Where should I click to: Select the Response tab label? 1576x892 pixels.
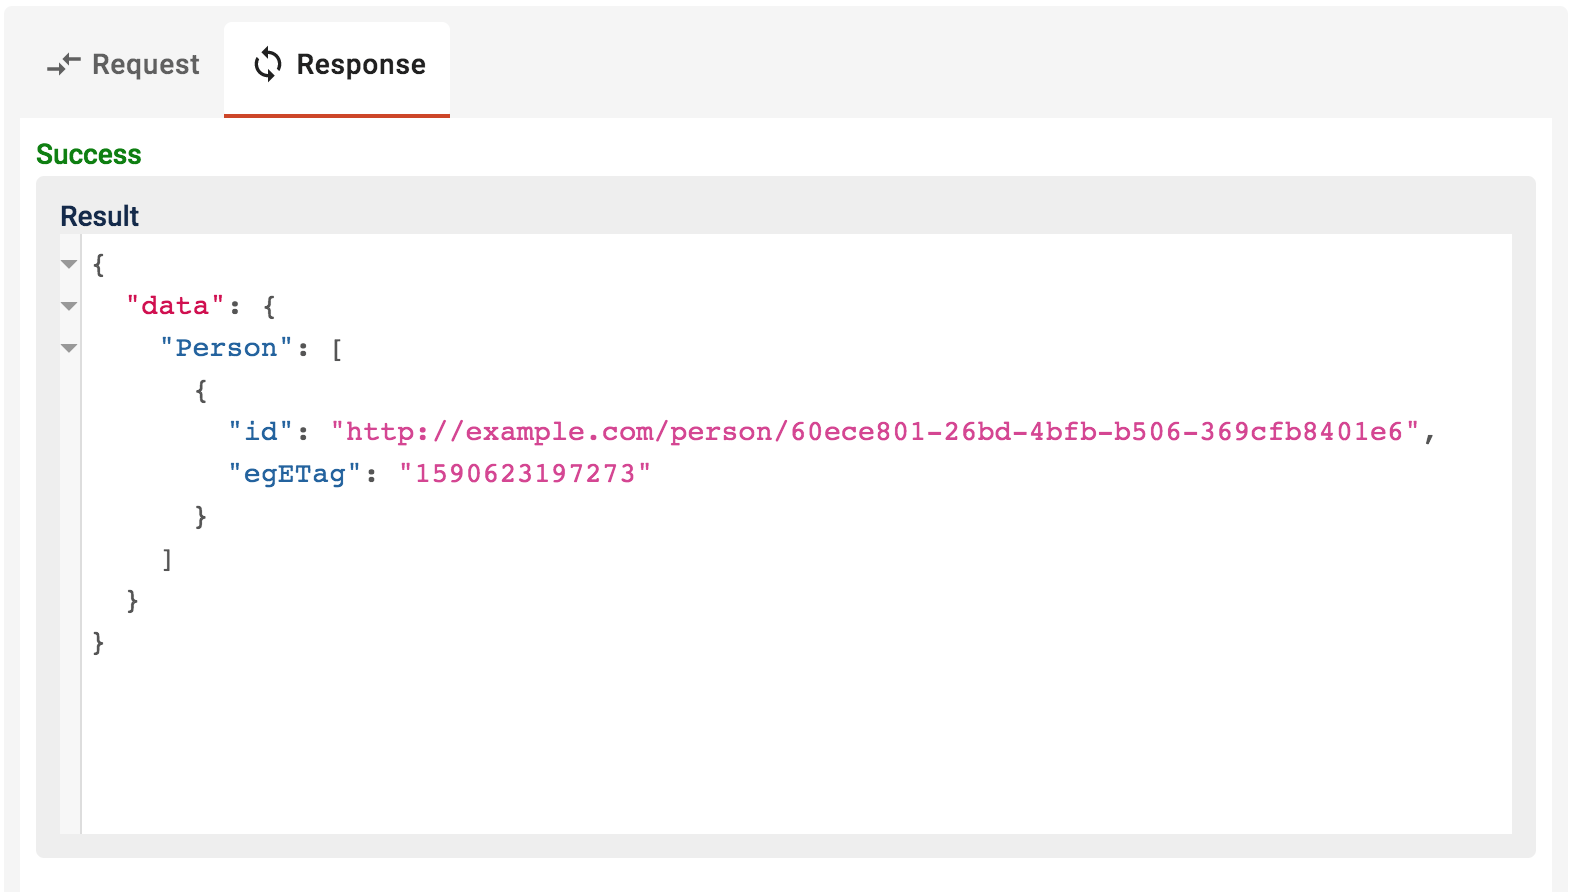361,65
